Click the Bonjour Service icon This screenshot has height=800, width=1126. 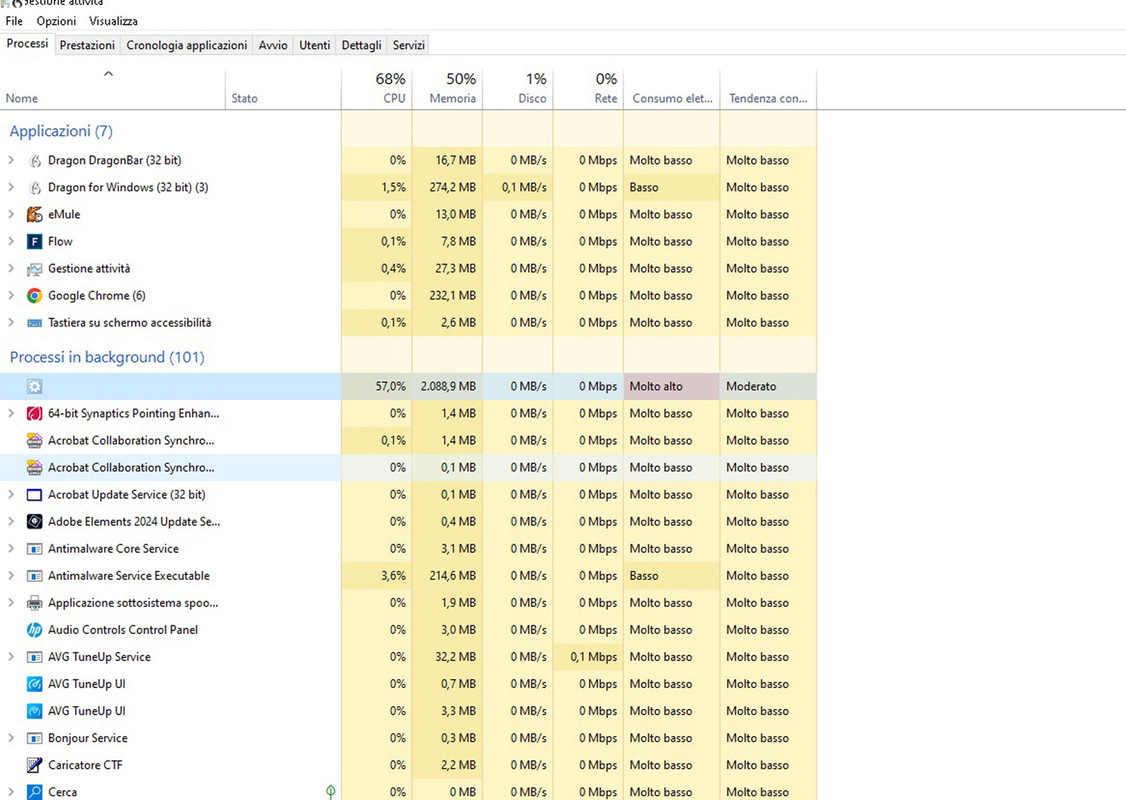pyautogui.click(x=34, y=738)
